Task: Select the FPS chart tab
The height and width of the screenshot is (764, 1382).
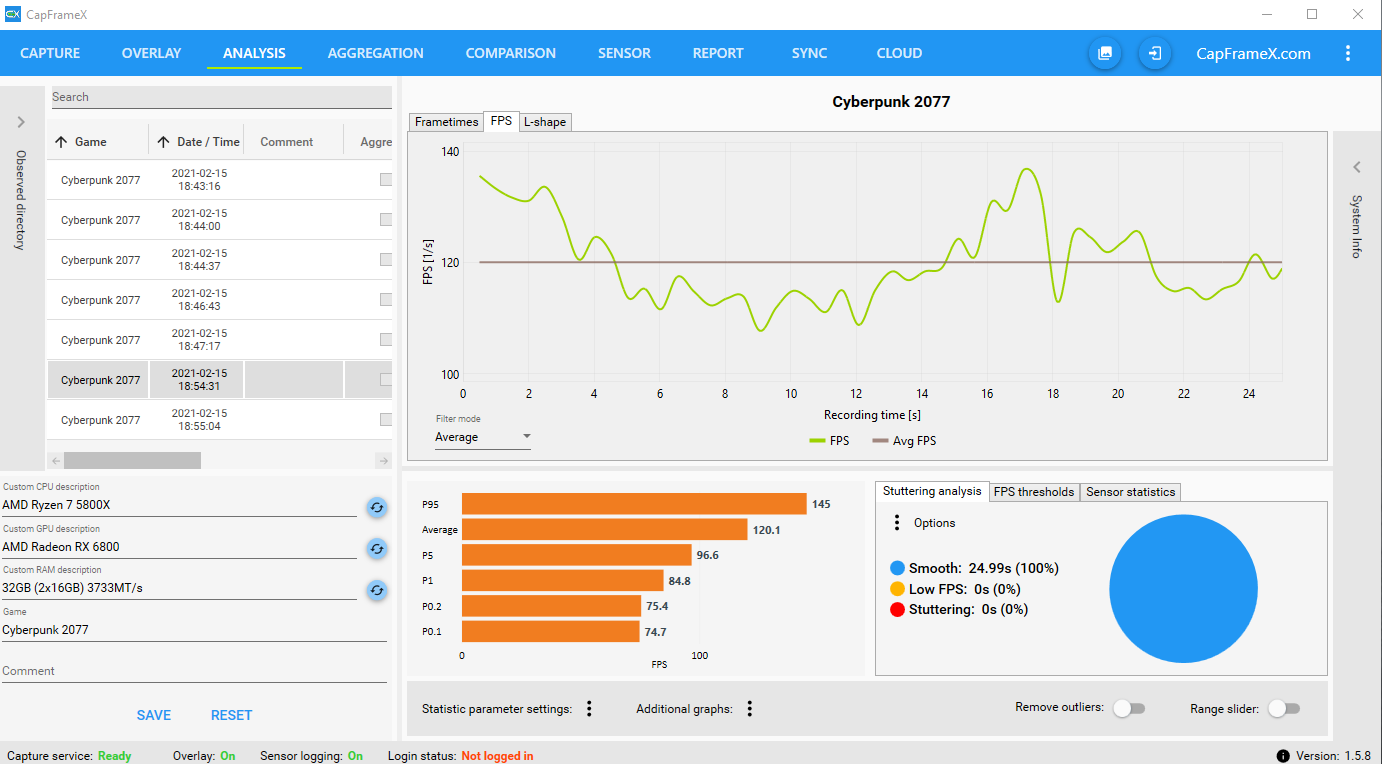Action: point(501,121)
